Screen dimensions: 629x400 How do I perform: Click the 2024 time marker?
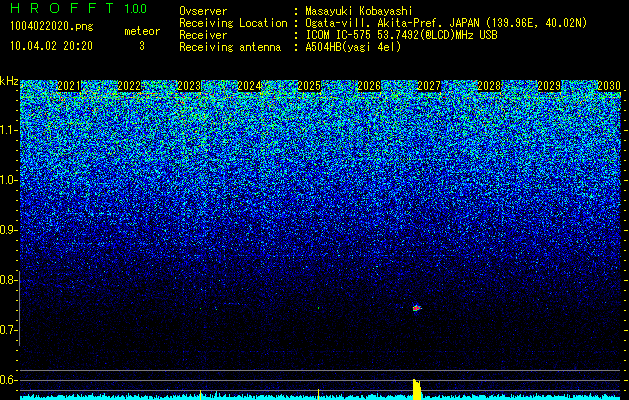point(249,86)
